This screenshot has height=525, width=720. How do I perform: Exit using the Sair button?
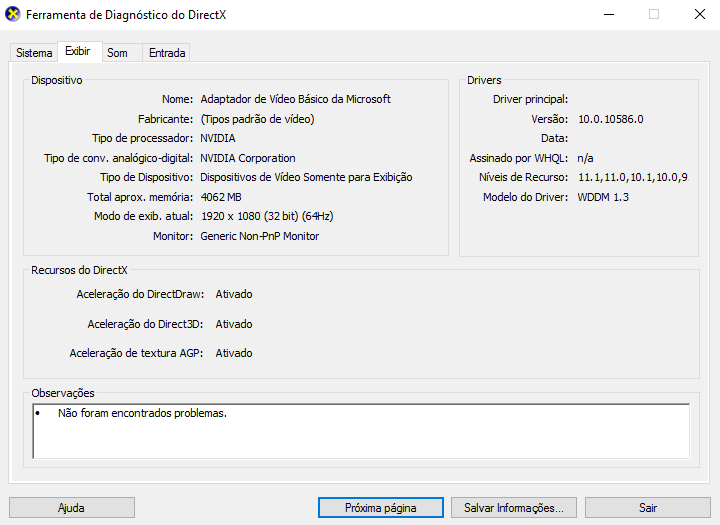click(x=647, y=508)
